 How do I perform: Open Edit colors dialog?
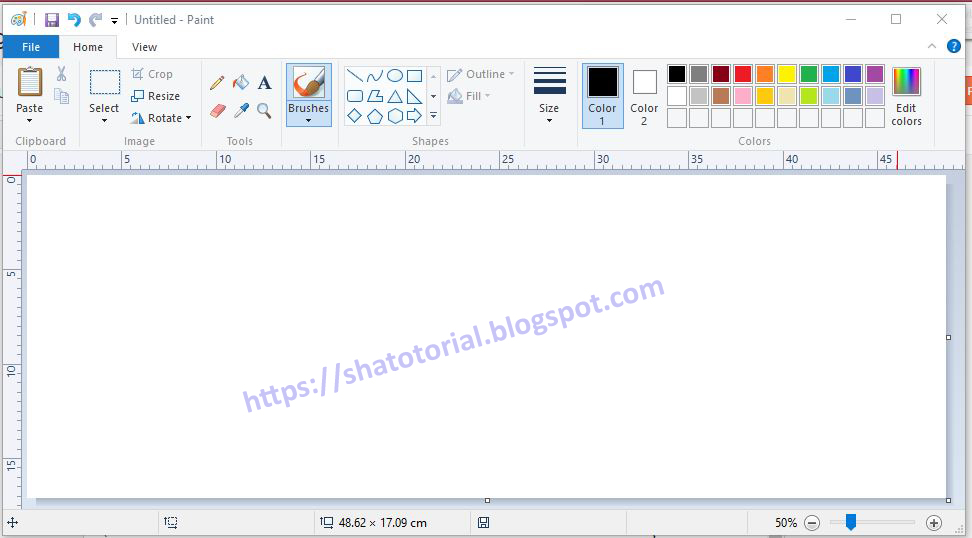click(x=906, y=95)
